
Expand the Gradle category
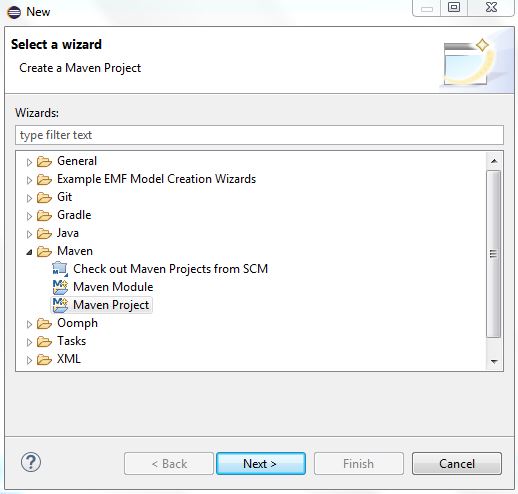pyautogui.click(x=29, y=216)
